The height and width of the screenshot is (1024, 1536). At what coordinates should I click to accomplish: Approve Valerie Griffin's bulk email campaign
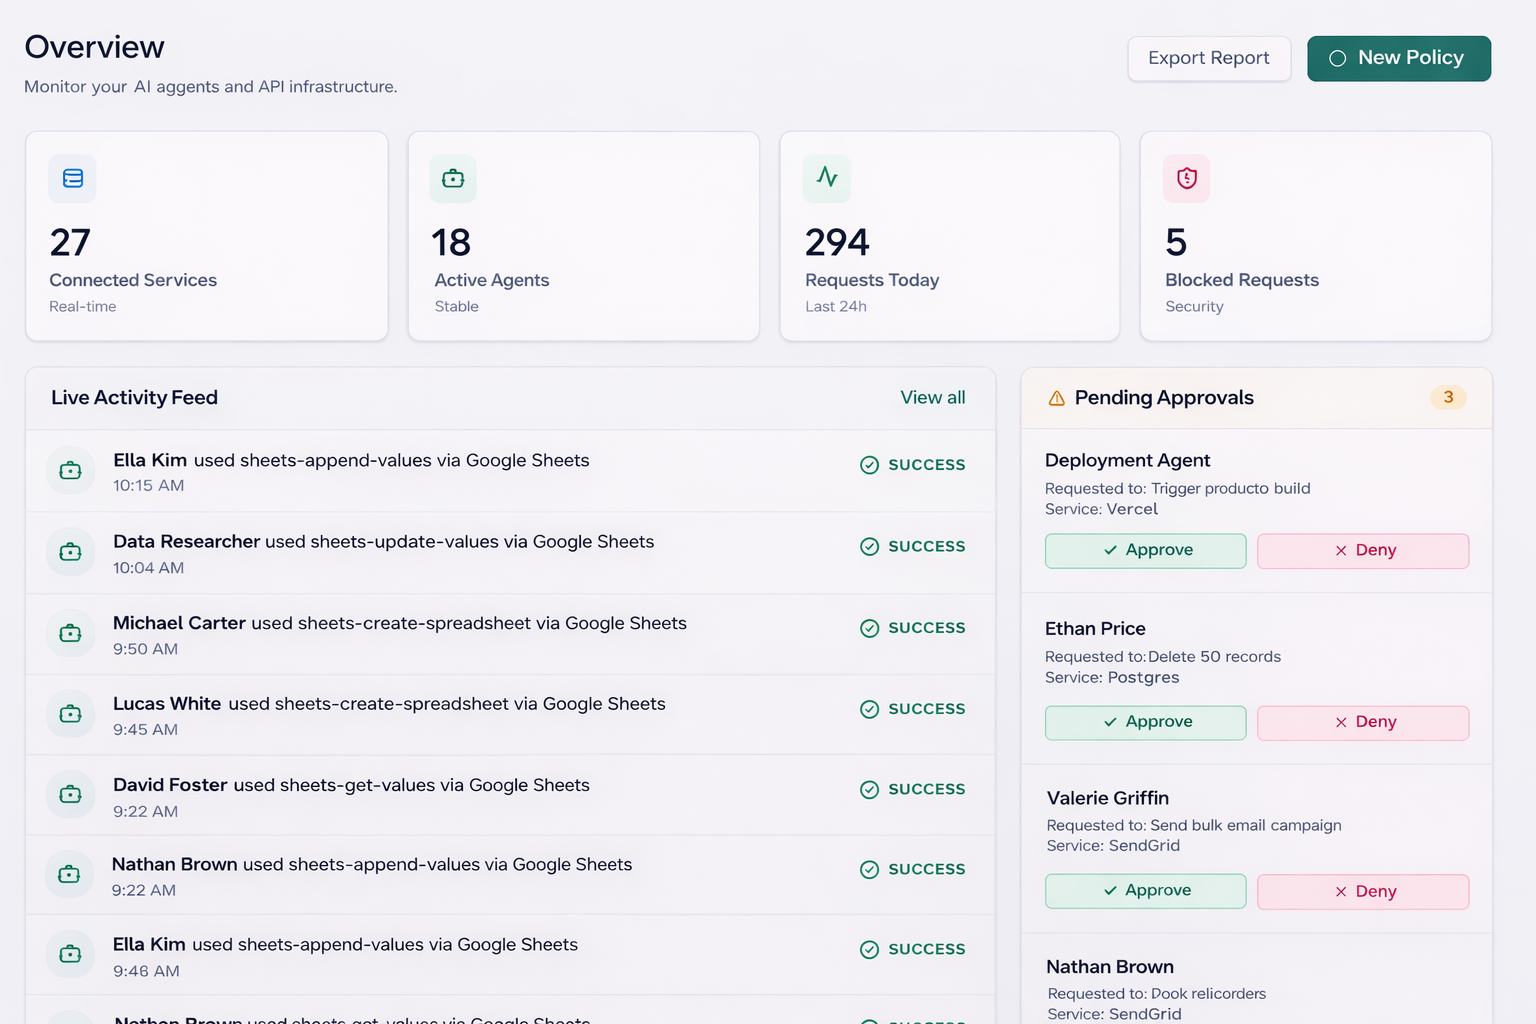click(x=1145, y=891)
